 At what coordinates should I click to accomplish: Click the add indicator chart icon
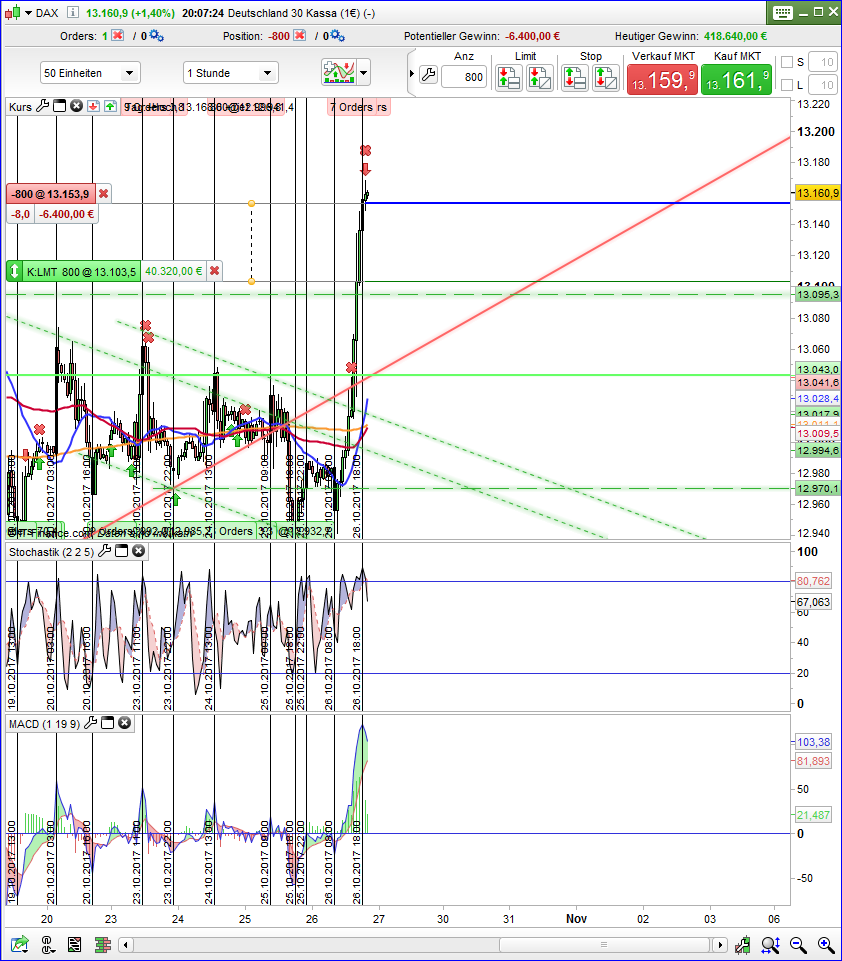(339, 72)
